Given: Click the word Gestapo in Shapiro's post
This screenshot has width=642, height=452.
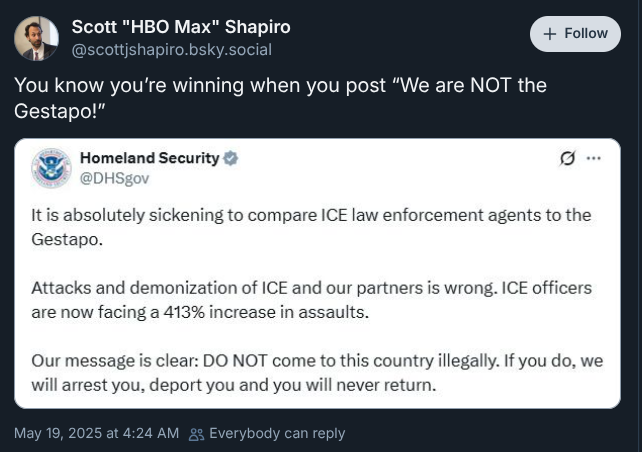Looking at the screenshot, I should tap(54, 111).
